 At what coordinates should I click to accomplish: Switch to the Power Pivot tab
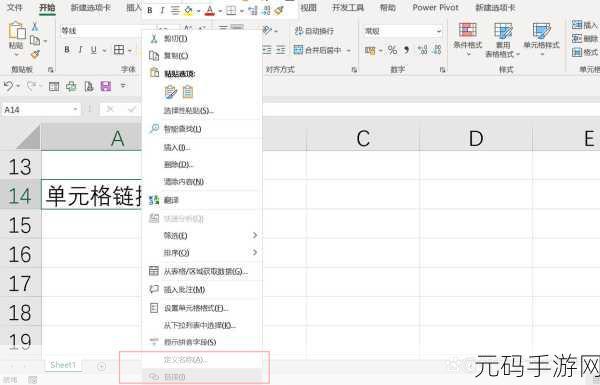tap(435, 7)
